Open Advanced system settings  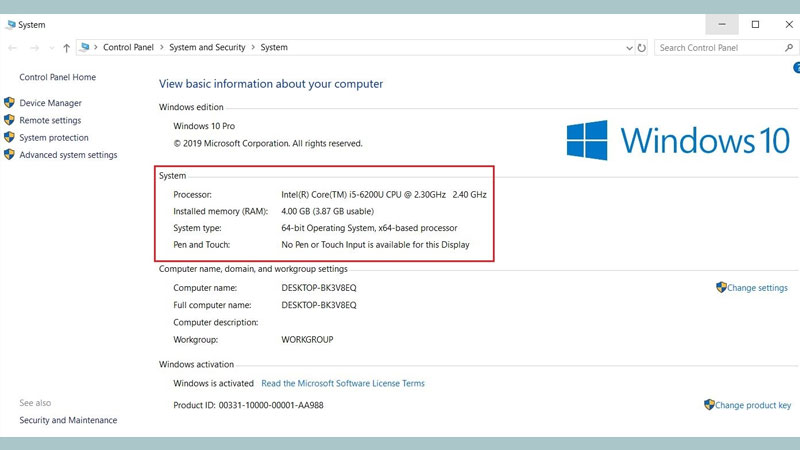pos(68,155)
